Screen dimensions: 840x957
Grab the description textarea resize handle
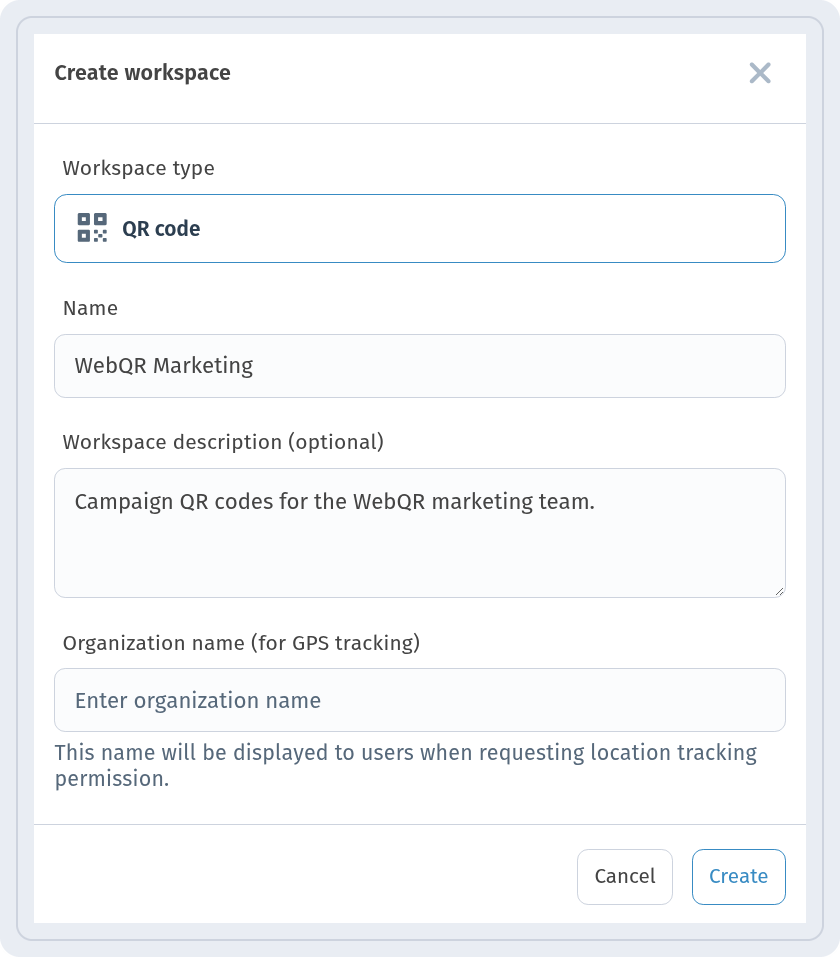779,591
